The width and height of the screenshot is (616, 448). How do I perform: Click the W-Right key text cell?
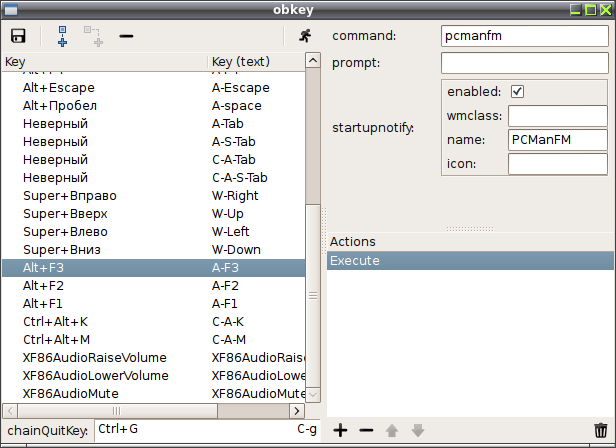coord(235,196)
